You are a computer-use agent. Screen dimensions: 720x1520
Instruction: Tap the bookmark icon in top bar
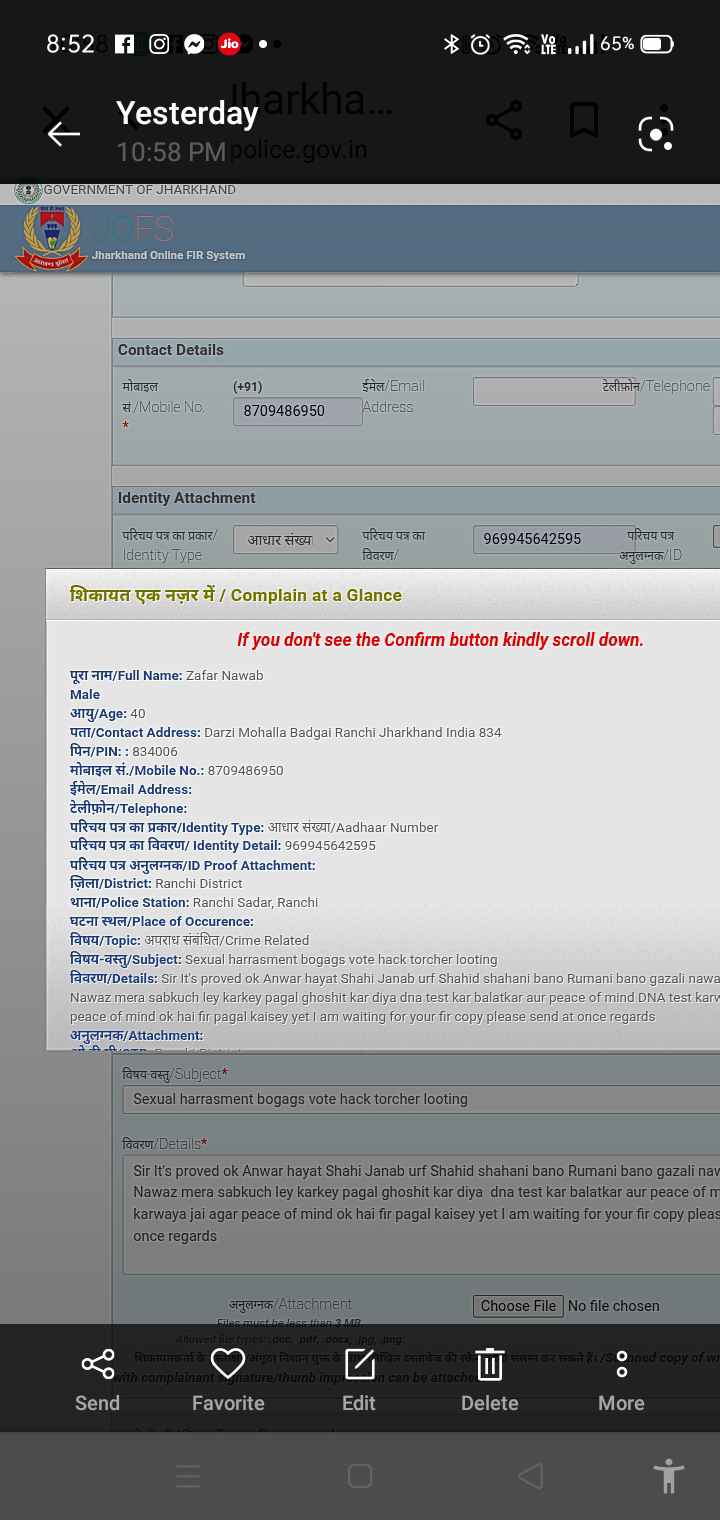point(584,121)
